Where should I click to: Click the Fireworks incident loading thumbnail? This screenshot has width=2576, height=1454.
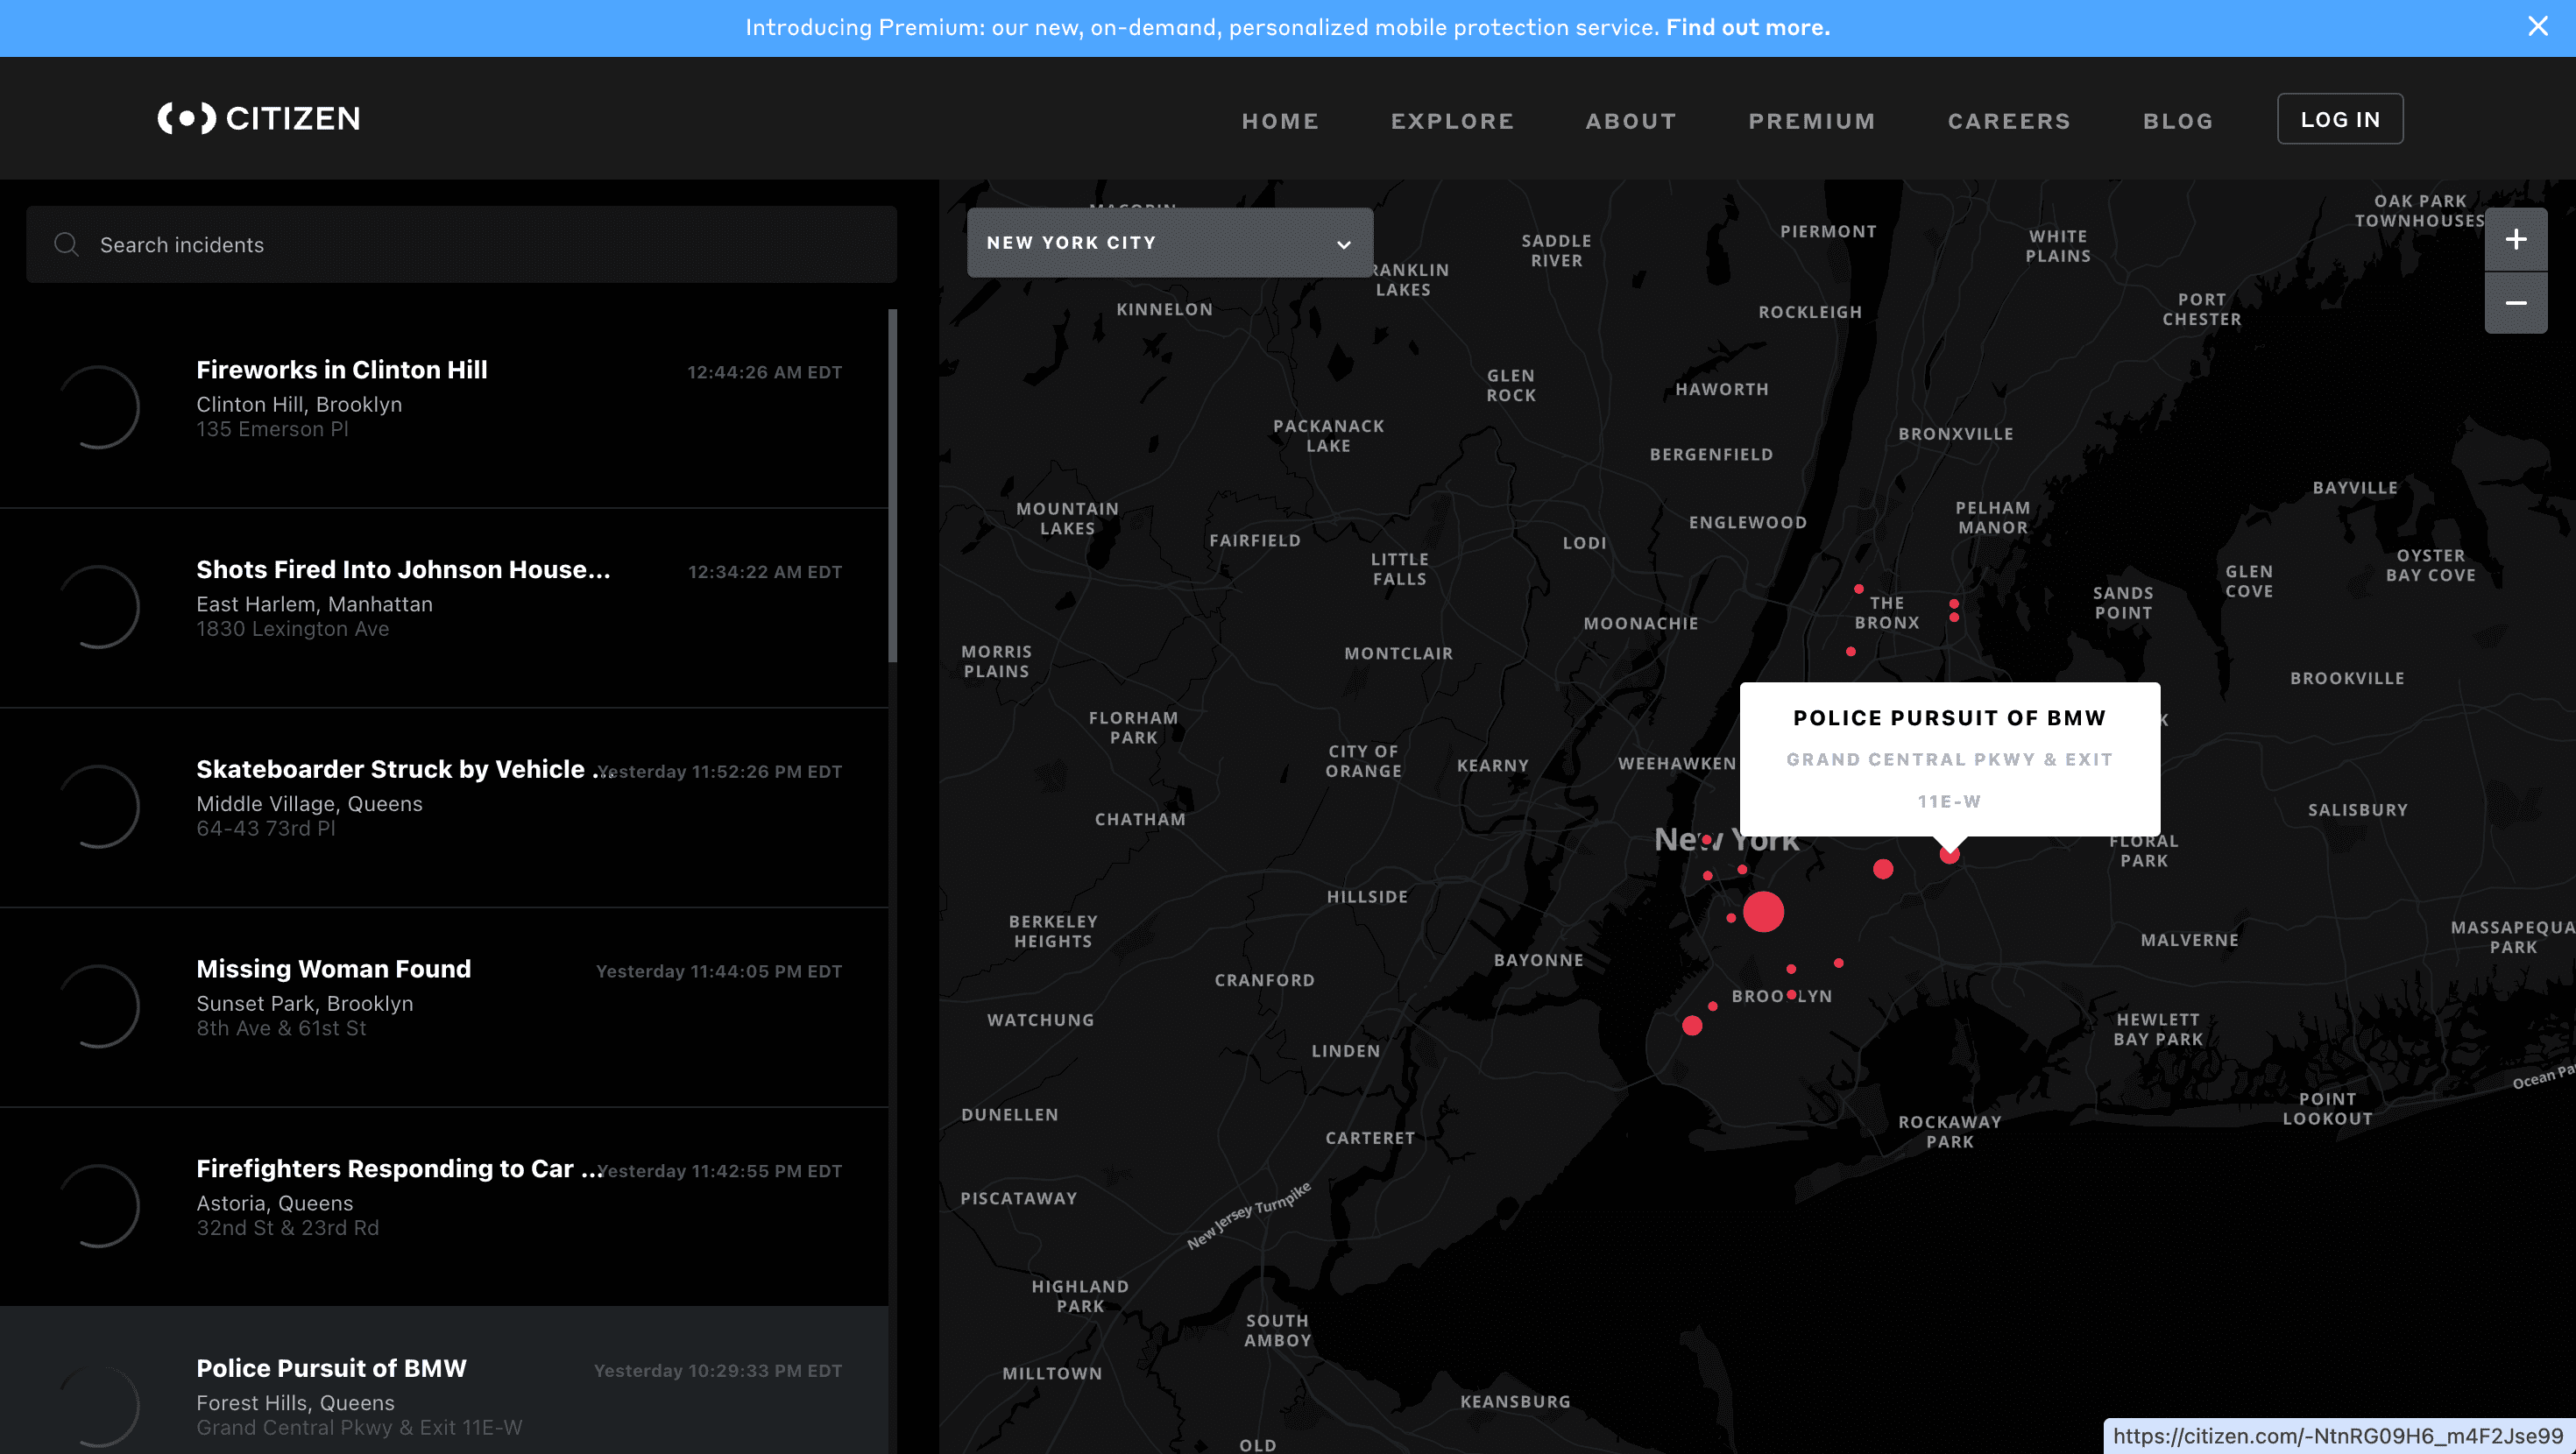[98, 407]
